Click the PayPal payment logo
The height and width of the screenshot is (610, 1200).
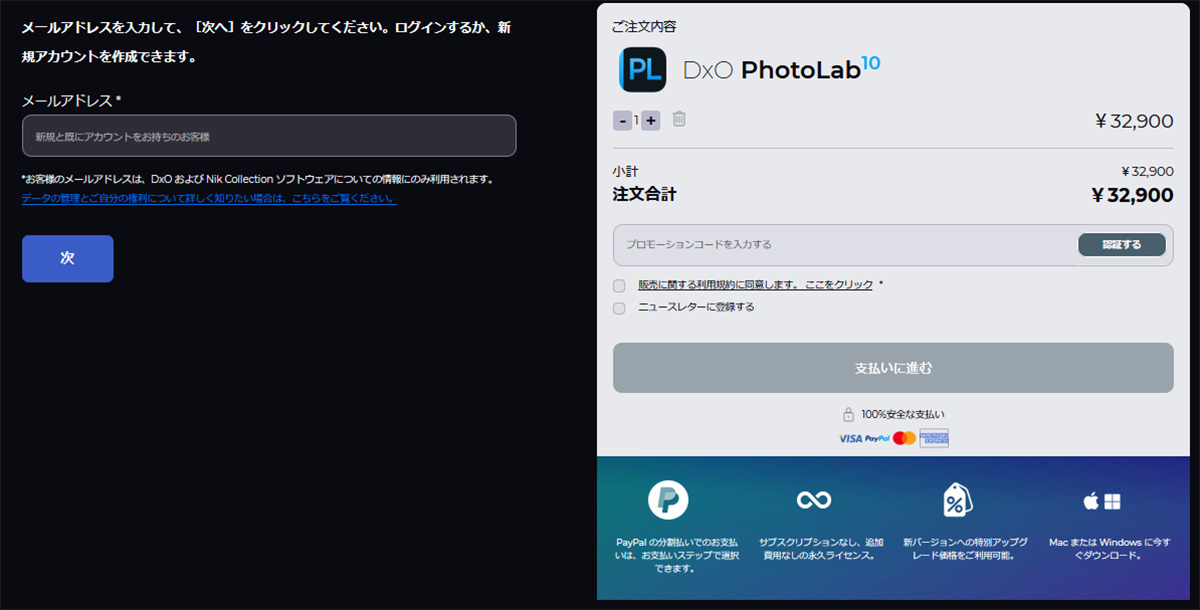click(877, 438)
